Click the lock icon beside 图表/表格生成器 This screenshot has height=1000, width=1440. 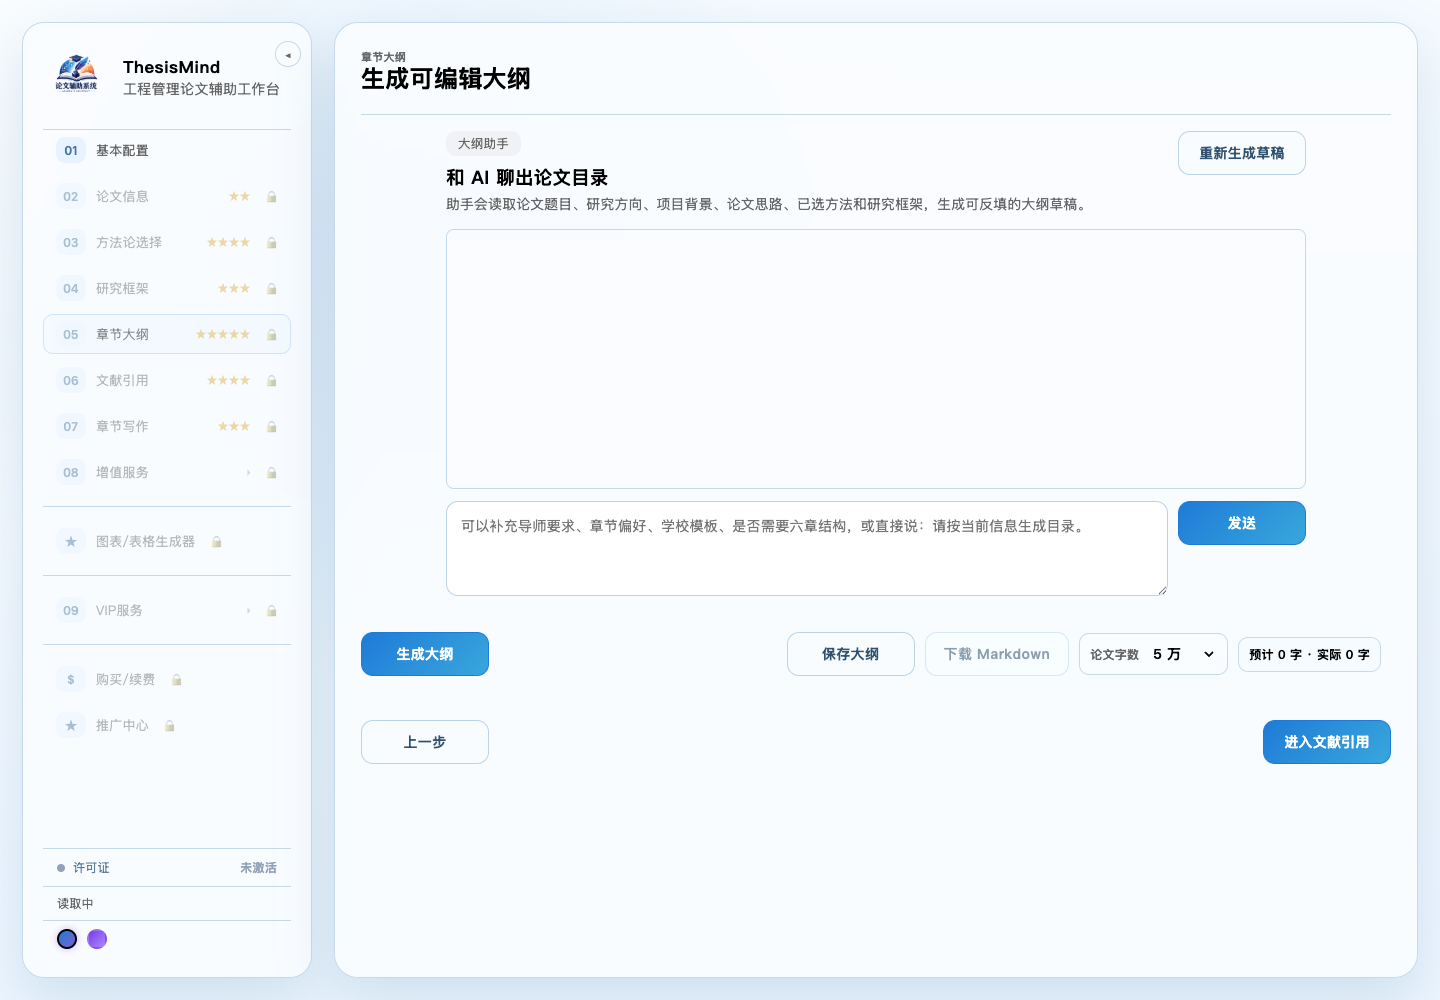(x=217, y=542)
